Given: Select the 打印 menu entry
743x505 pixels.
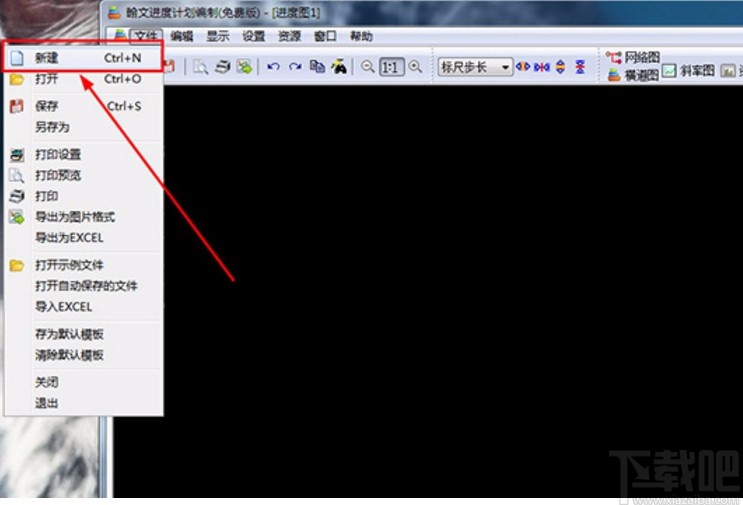Looking at the screenshot, I should coord(83,196).
